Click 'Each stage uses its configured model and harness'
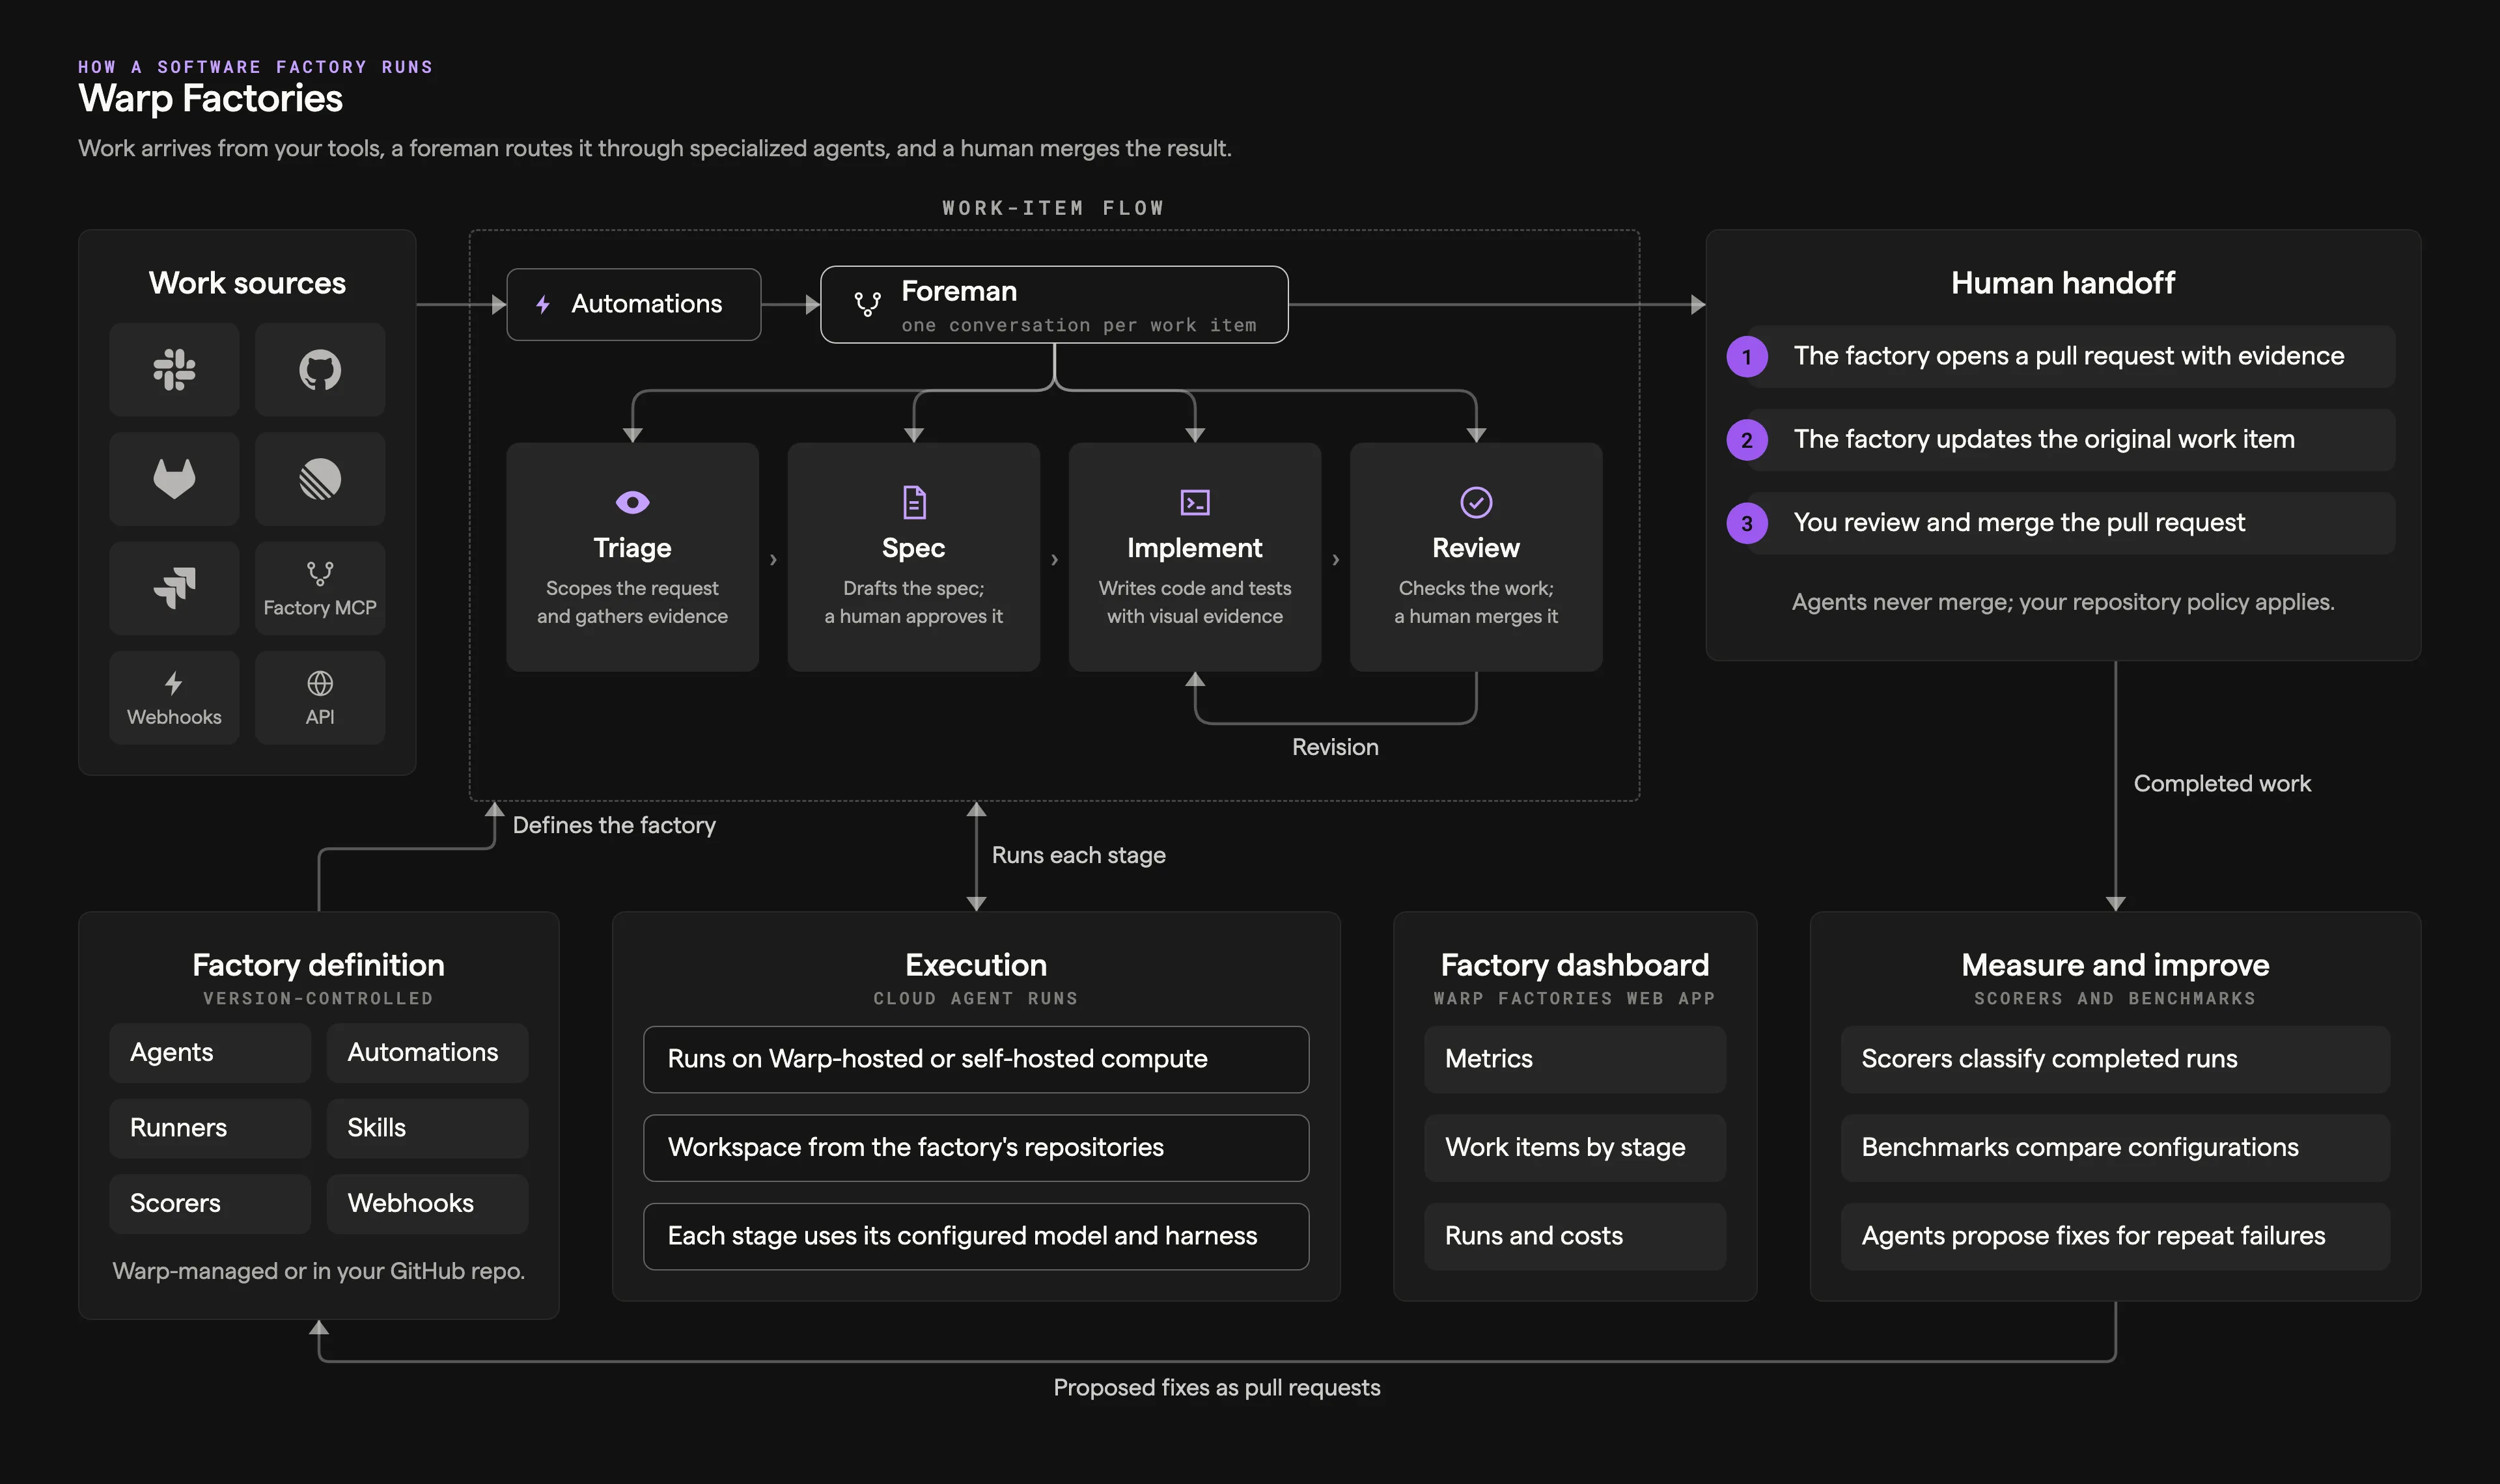Screen dimensions: 2500x1484 point(976,1237)
